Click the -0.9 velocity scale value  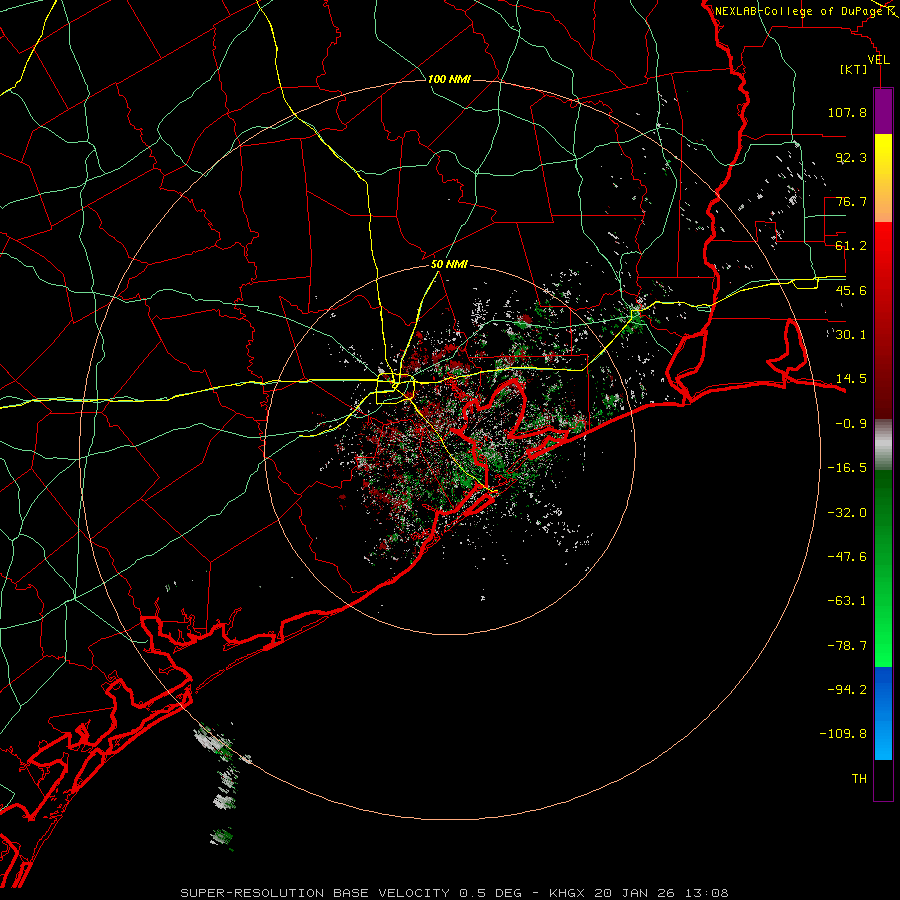point(851,424)
